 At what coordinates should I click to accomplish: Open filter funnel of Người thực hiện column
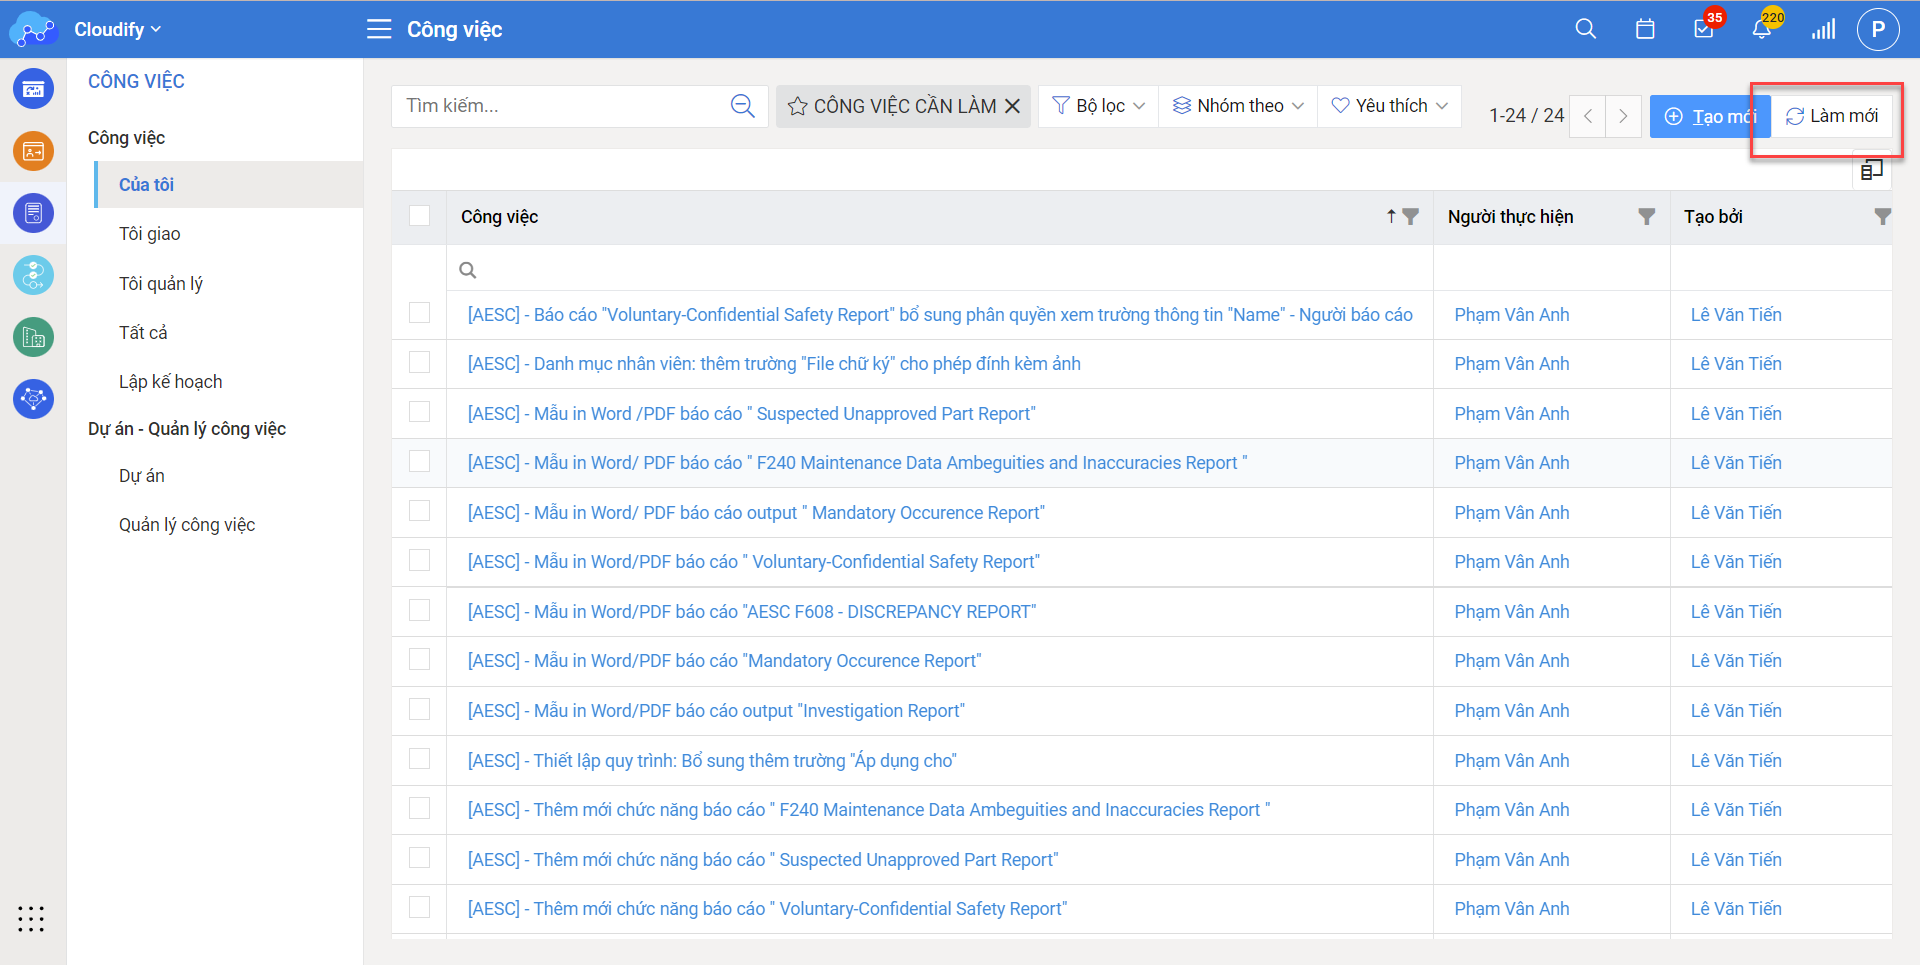[1646, 216]
